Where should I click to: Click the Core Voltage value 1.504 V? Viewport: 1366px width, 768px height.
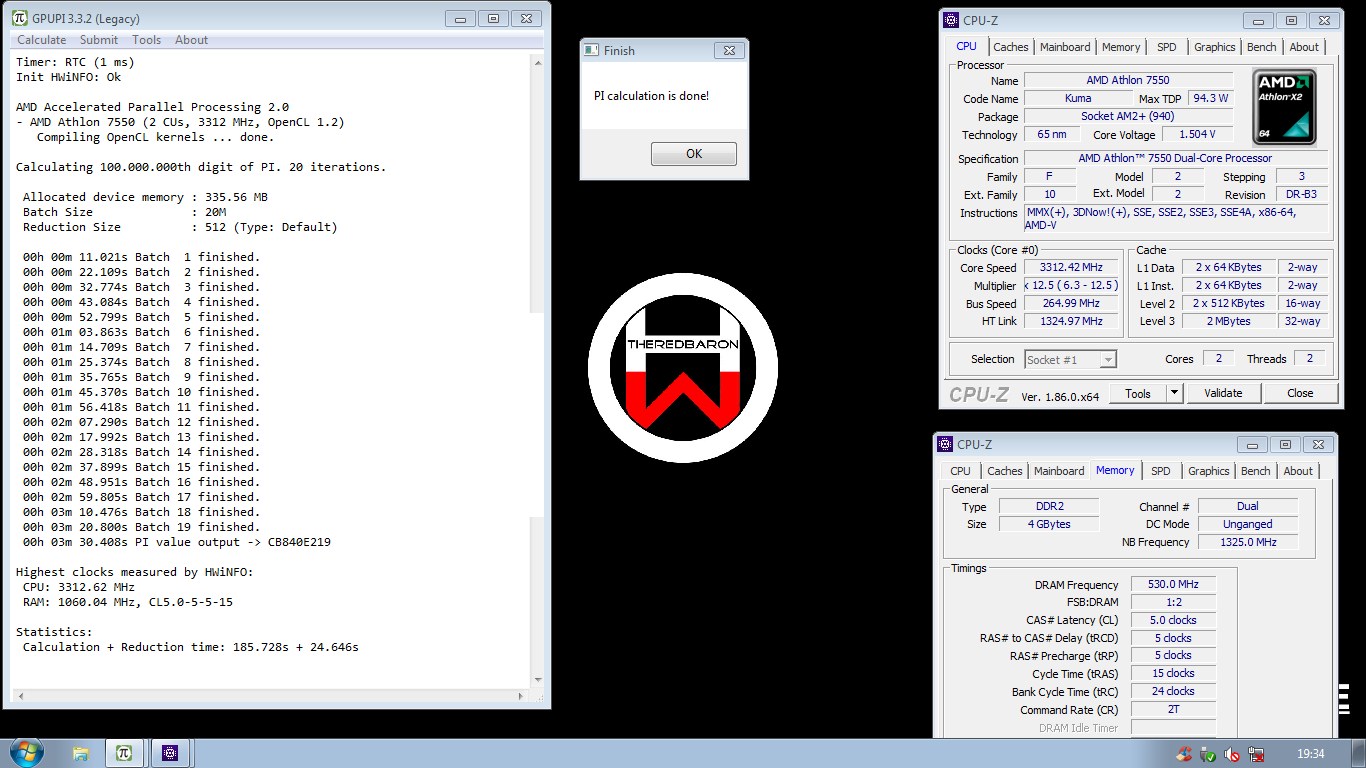click(x=1197, y=135)
